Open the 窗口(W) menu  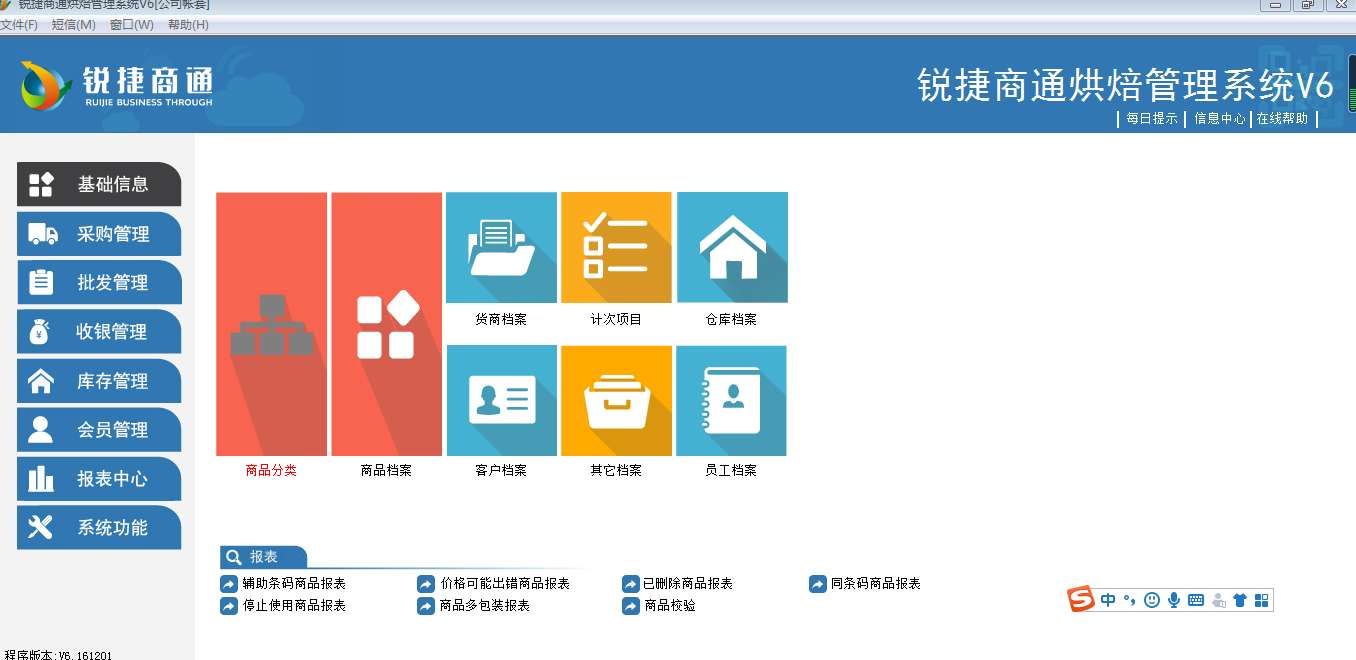[x=132, y=24]
